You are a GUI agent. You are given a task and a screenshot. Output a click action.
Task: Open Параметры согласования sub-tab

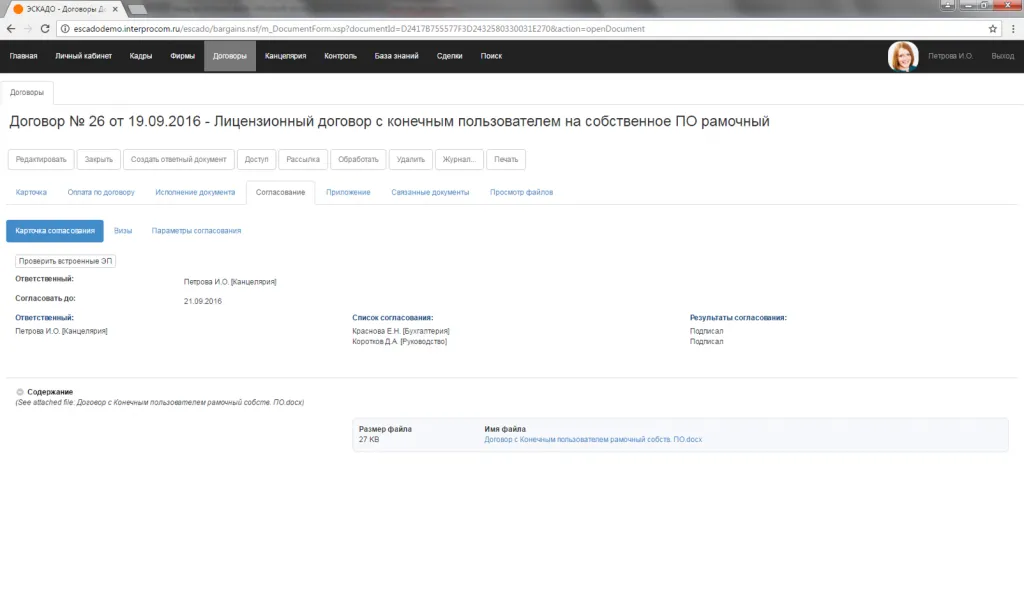(x=196, y=231)
